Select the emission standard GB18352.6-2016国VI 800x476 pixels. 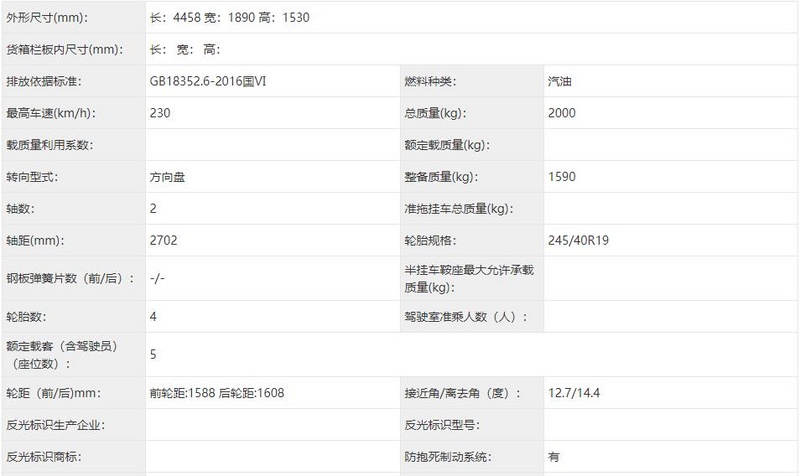tap(208, 81)
